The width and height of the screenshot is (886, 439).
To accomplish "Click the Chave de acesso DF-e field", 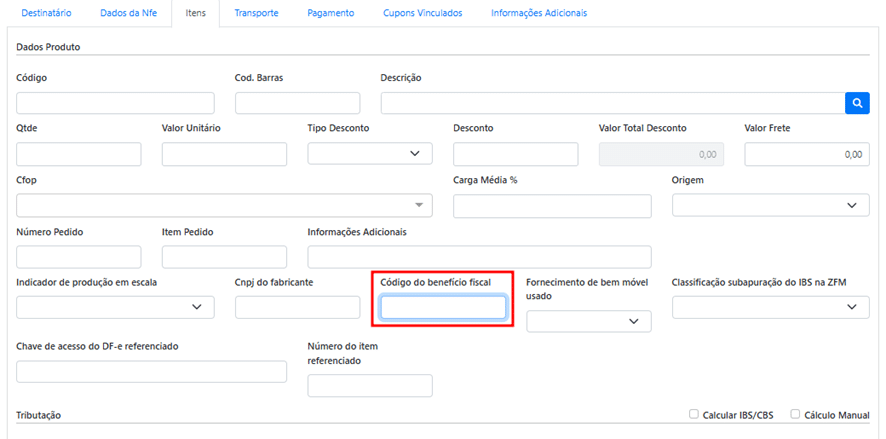I will pos(151,371).
